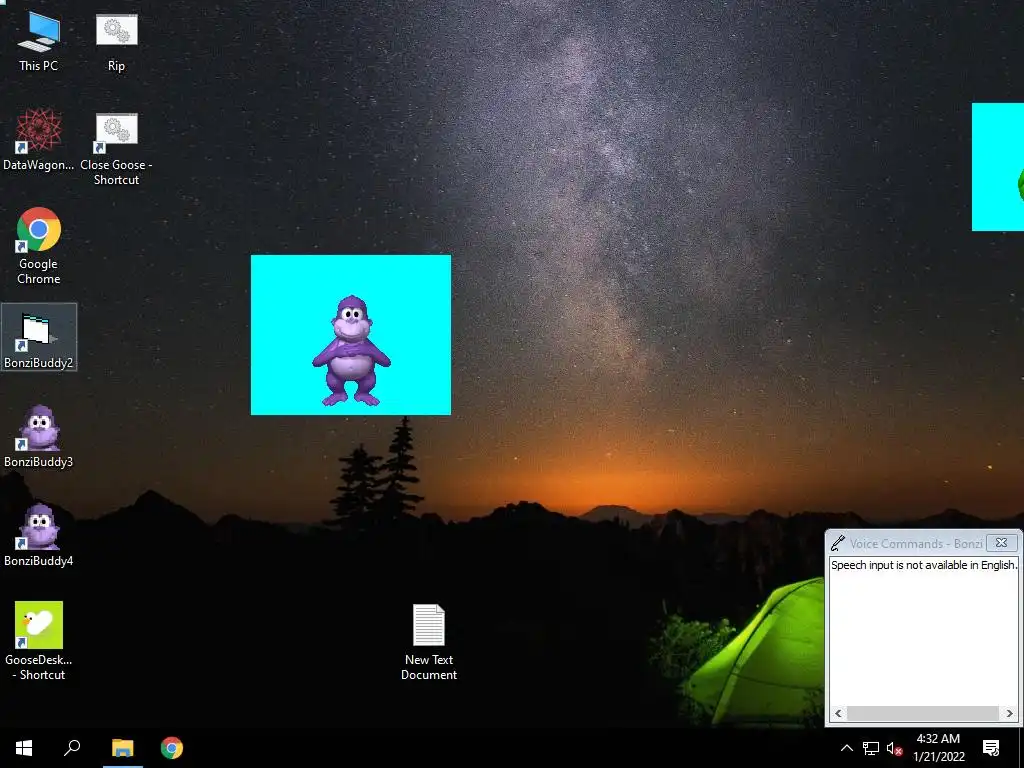
Task: Open the Action Center notifications icon
Action: click(x=991, y=748)
